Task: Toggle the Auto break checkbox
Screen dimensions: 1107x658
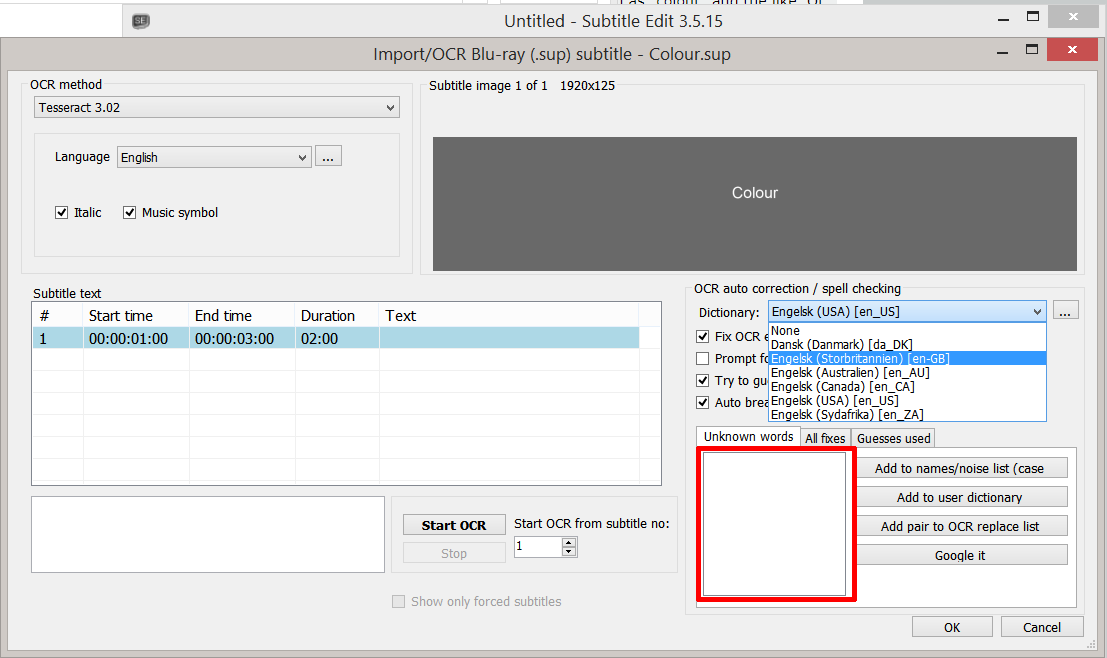Action: (x=702, y=402)
